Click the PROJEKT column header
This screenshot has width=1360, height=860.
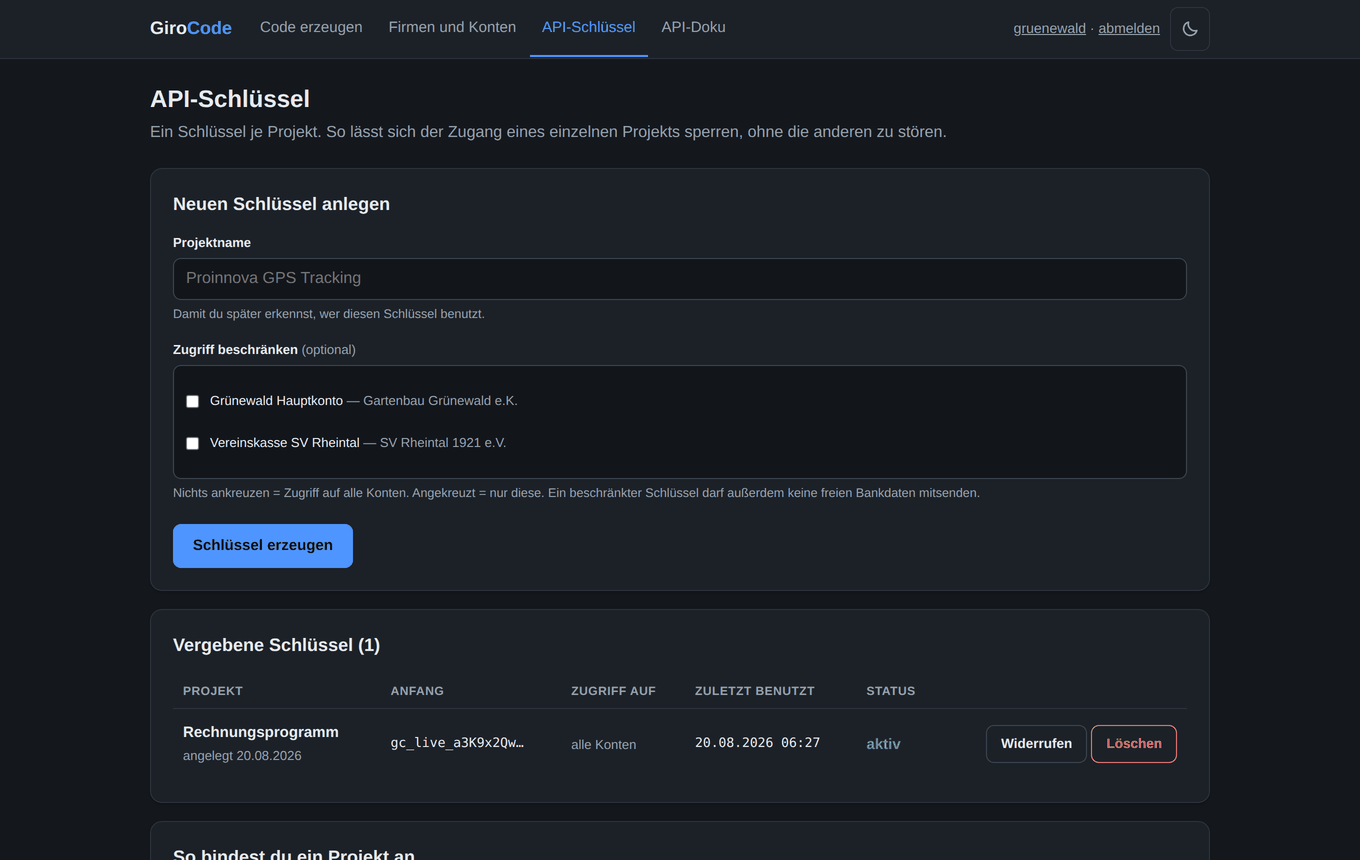point(213,691)
